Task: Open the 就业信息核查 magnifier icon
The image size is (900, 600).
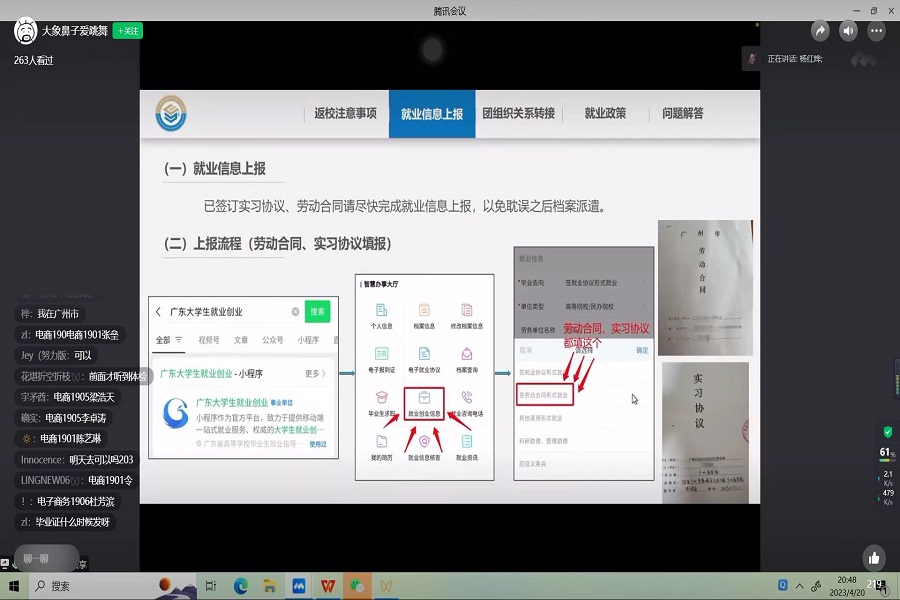Action: 422,441
